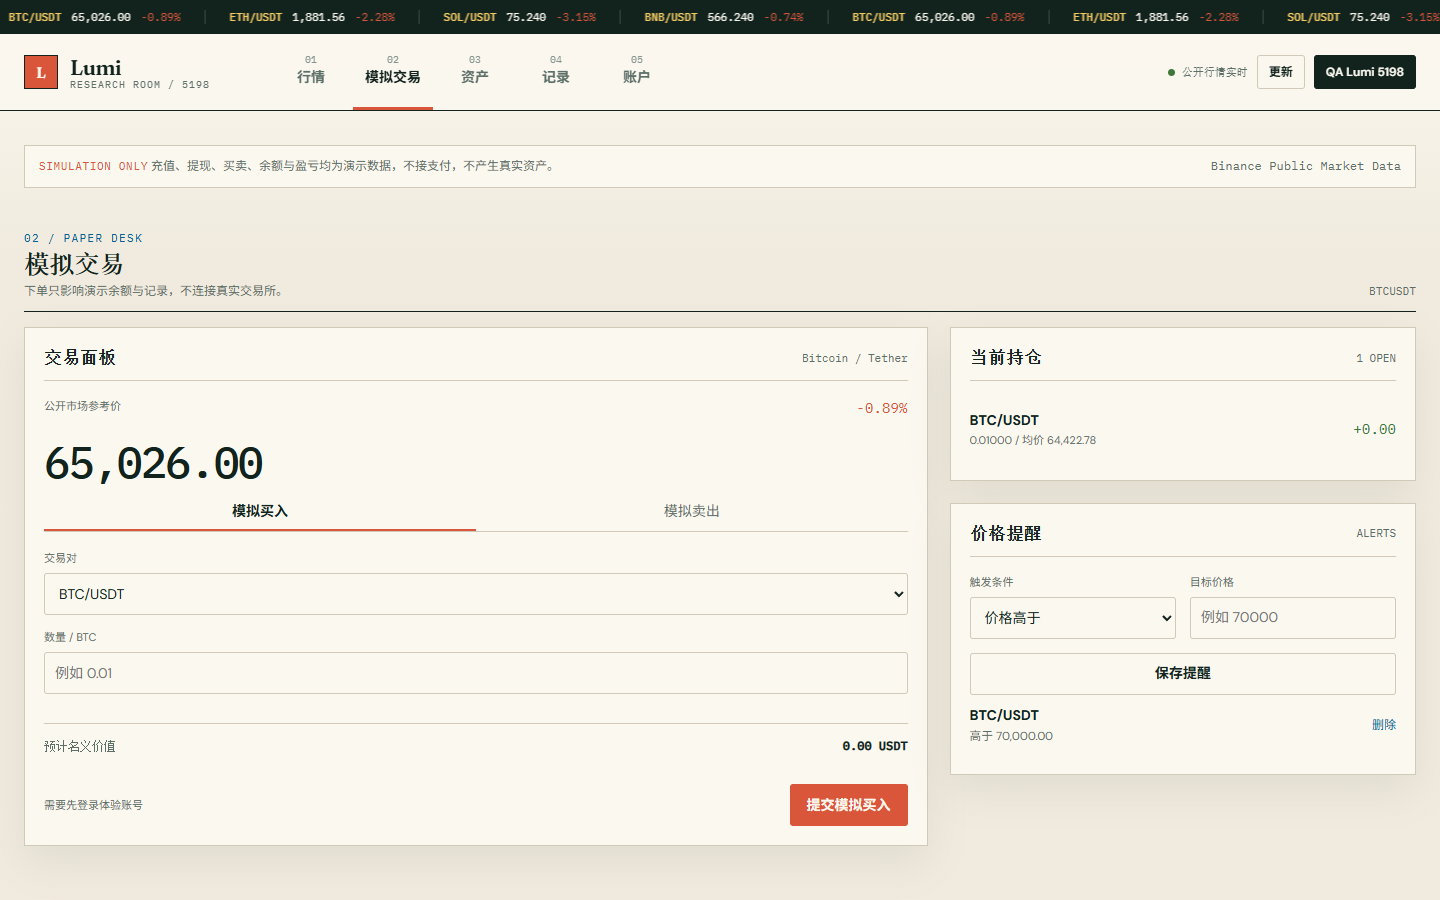Click the 65,026.00 reference price
The image size is (1440, 900).
pos(154,464)
